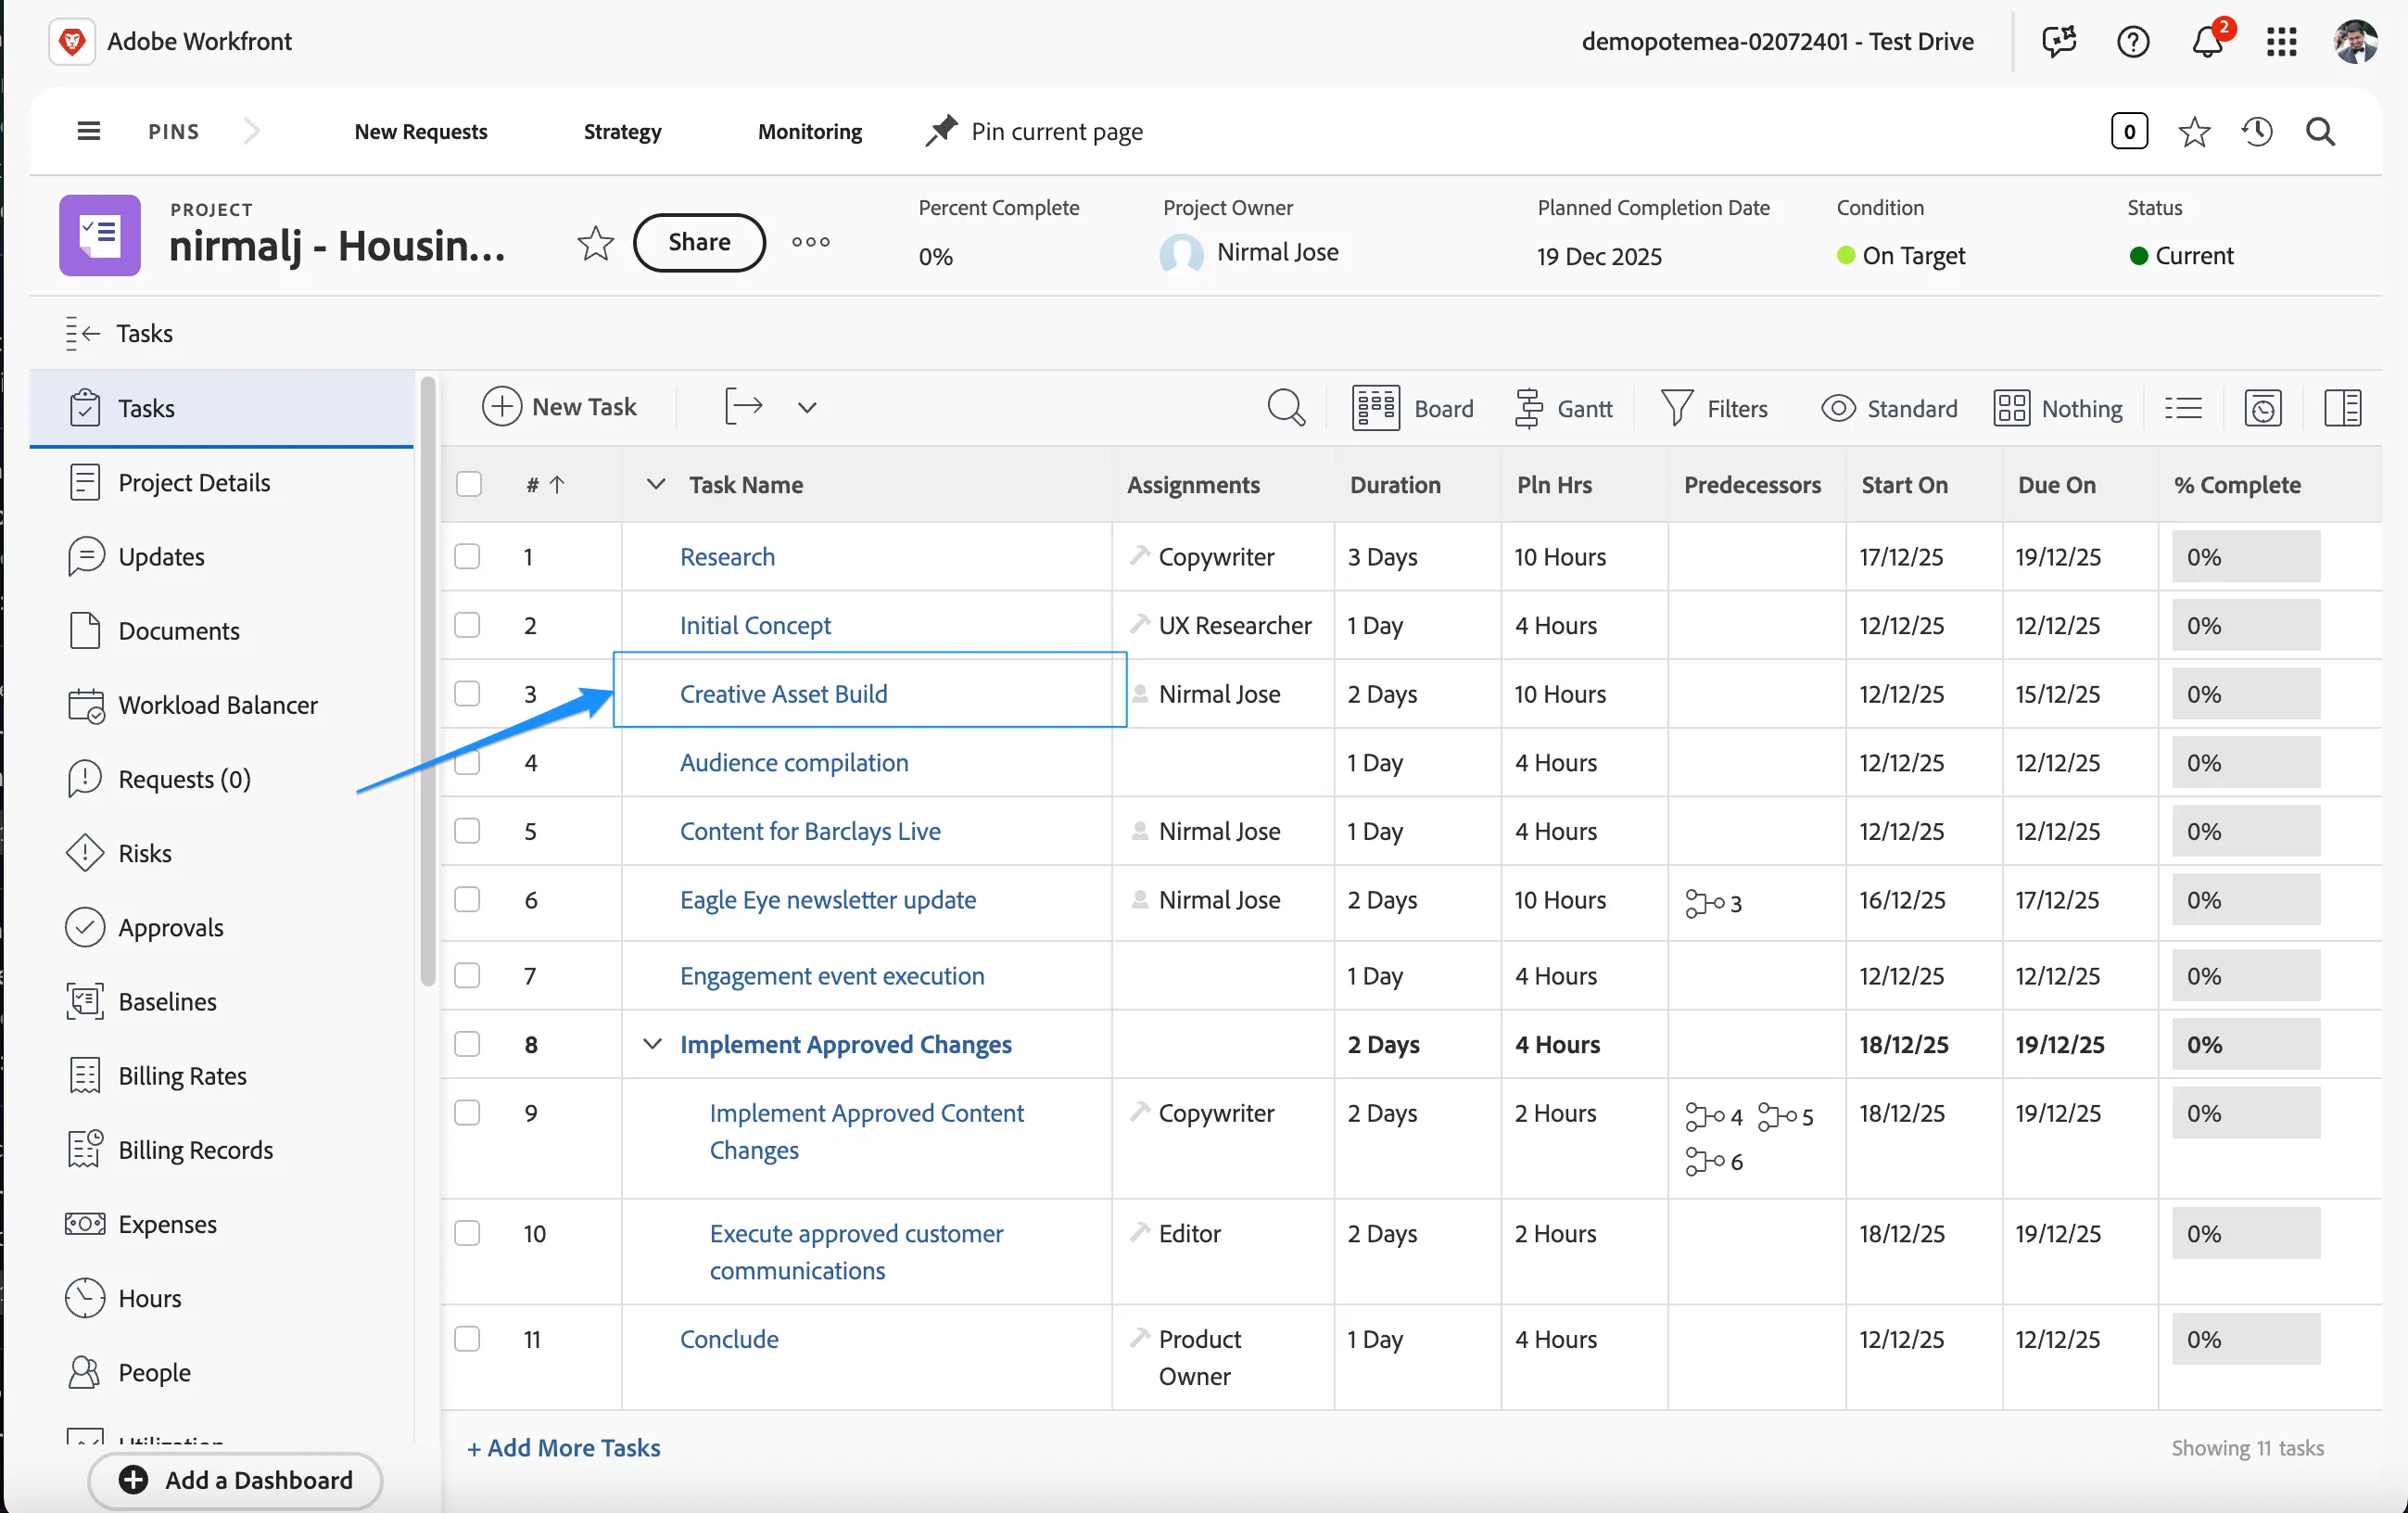Open the main hamburger menu
Screen dimensions: 2408x1513
pyautogui.click(x=88, y=131)
